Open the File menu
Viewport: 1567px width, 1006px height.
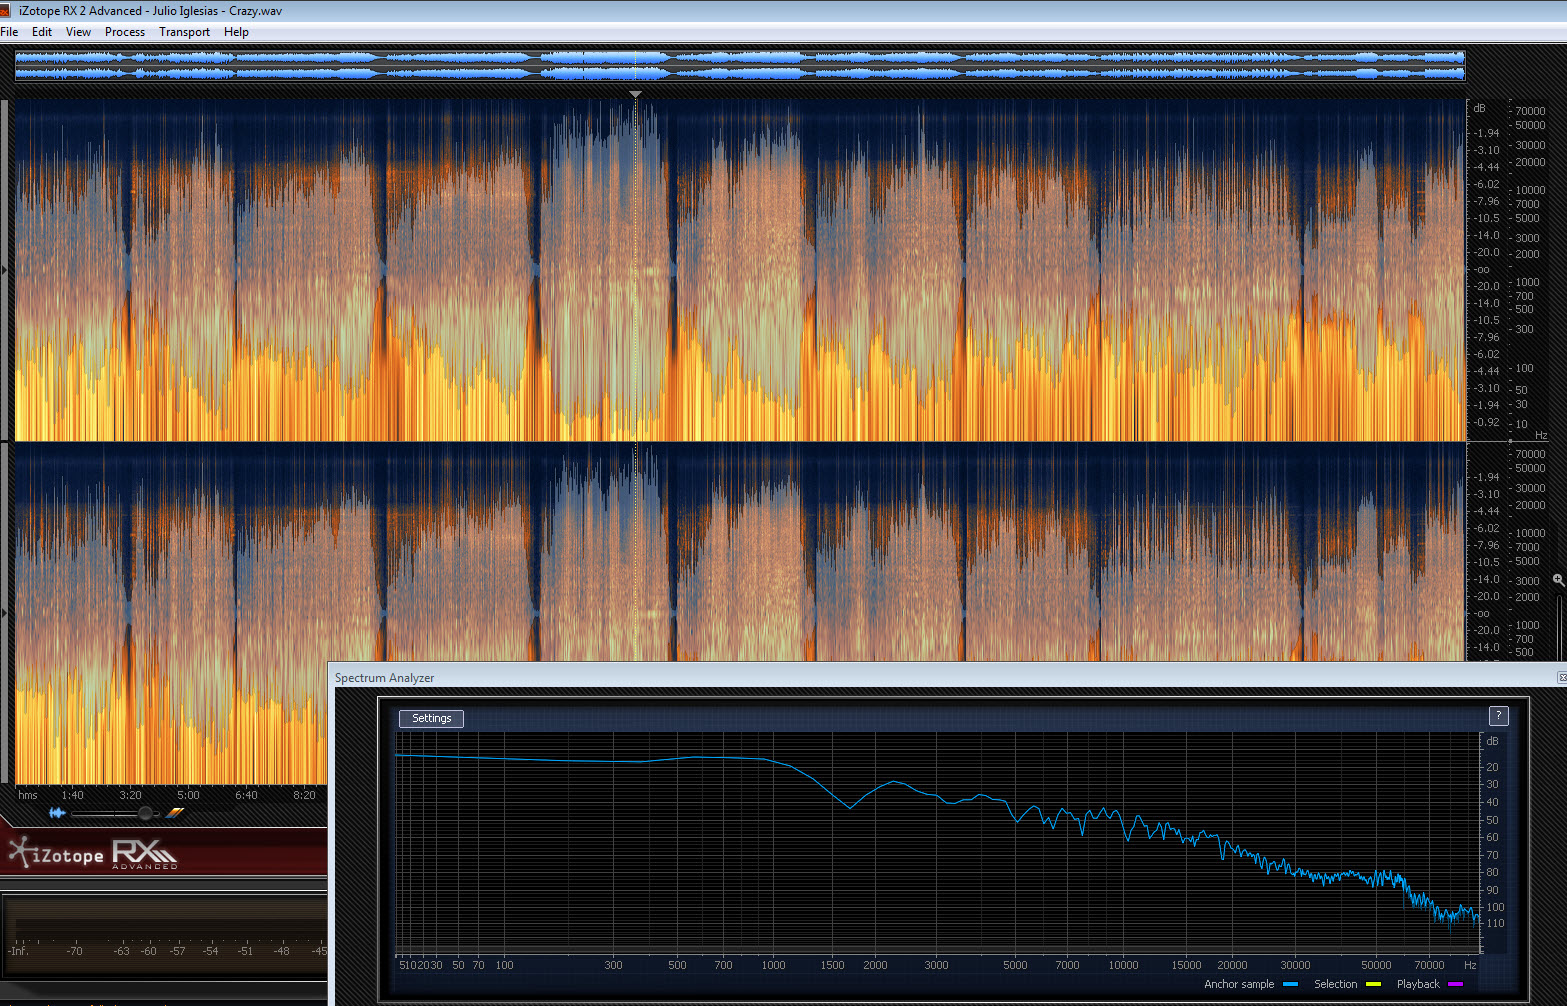point(9,32)
